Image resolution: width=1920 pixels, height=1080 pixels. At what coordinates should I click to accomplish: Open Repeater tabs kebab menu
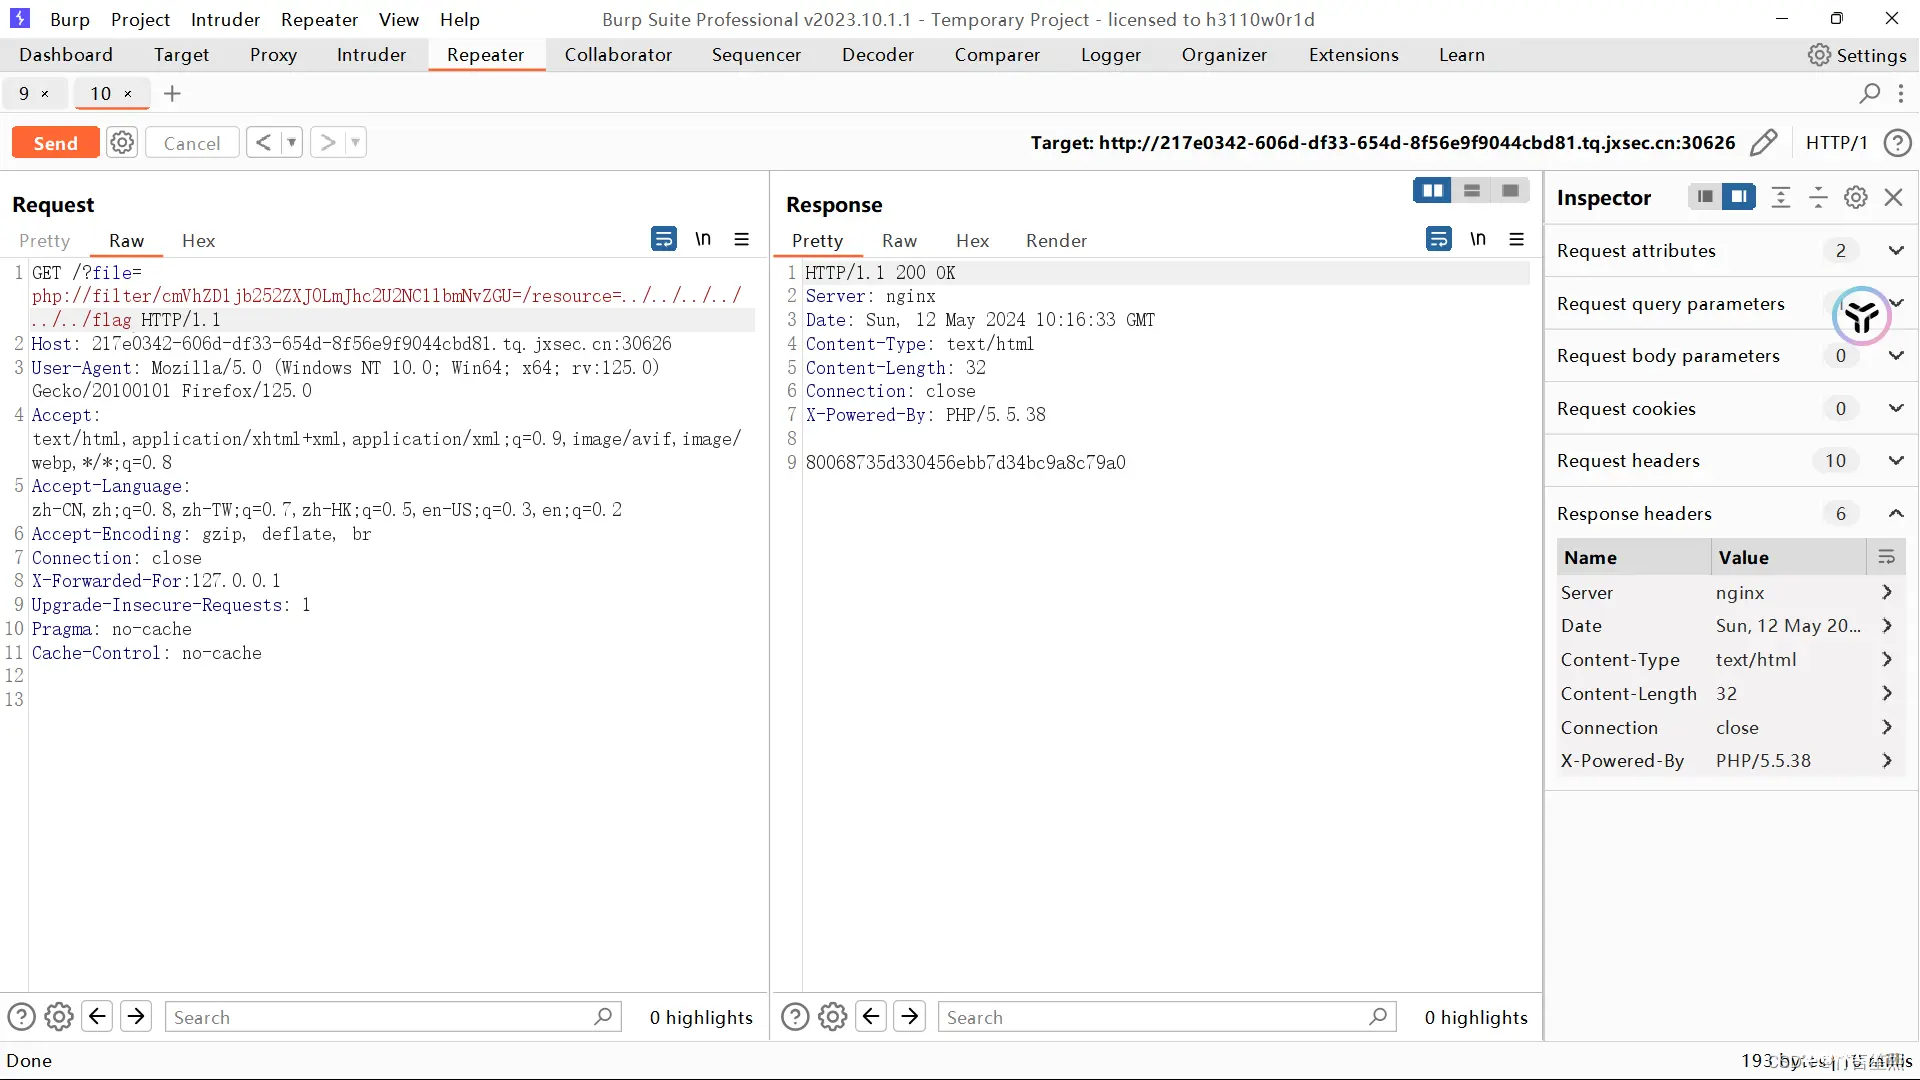(1901, 93)
